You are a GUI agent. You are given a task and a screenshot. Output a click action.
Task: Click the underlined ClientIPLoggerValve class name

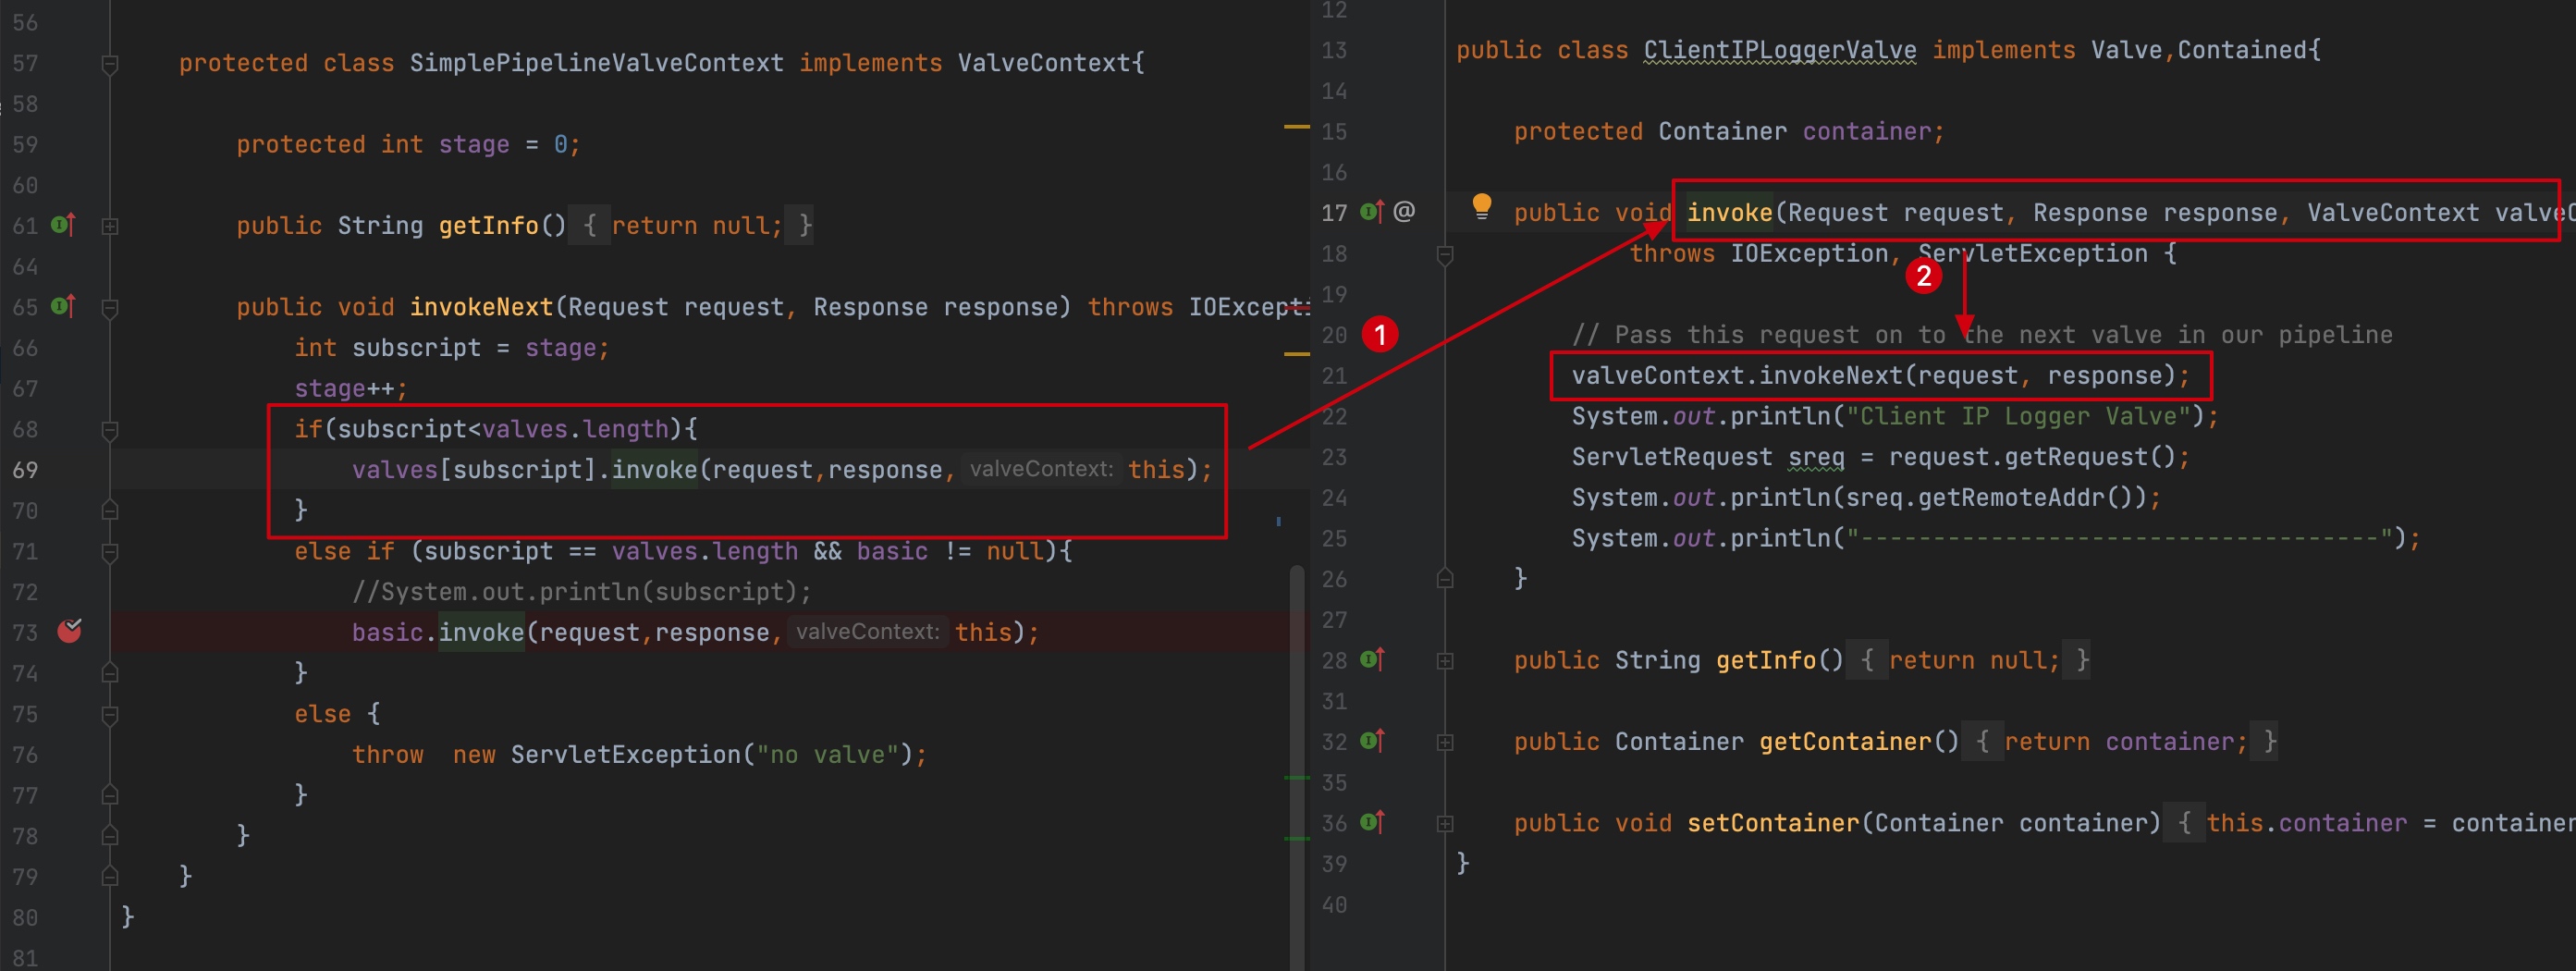pyautogui.click(x=1779, y=50)
